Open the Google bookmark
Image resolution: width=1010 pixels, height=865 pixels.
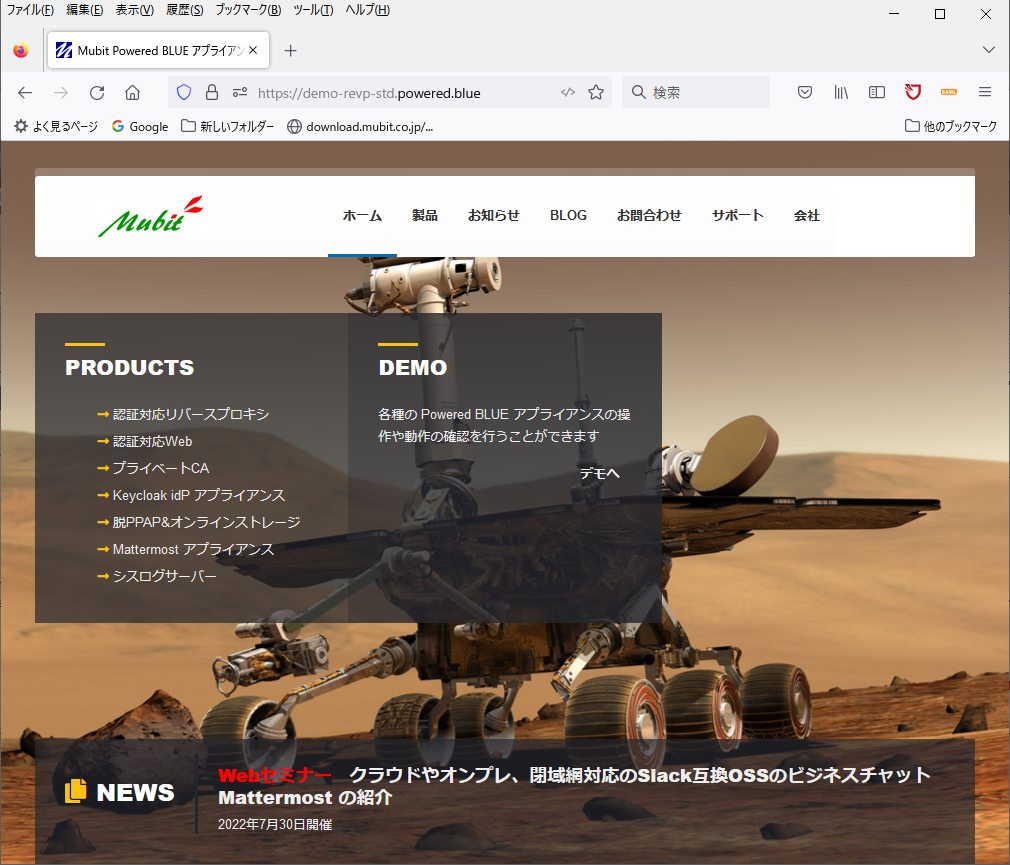[140, 126]
